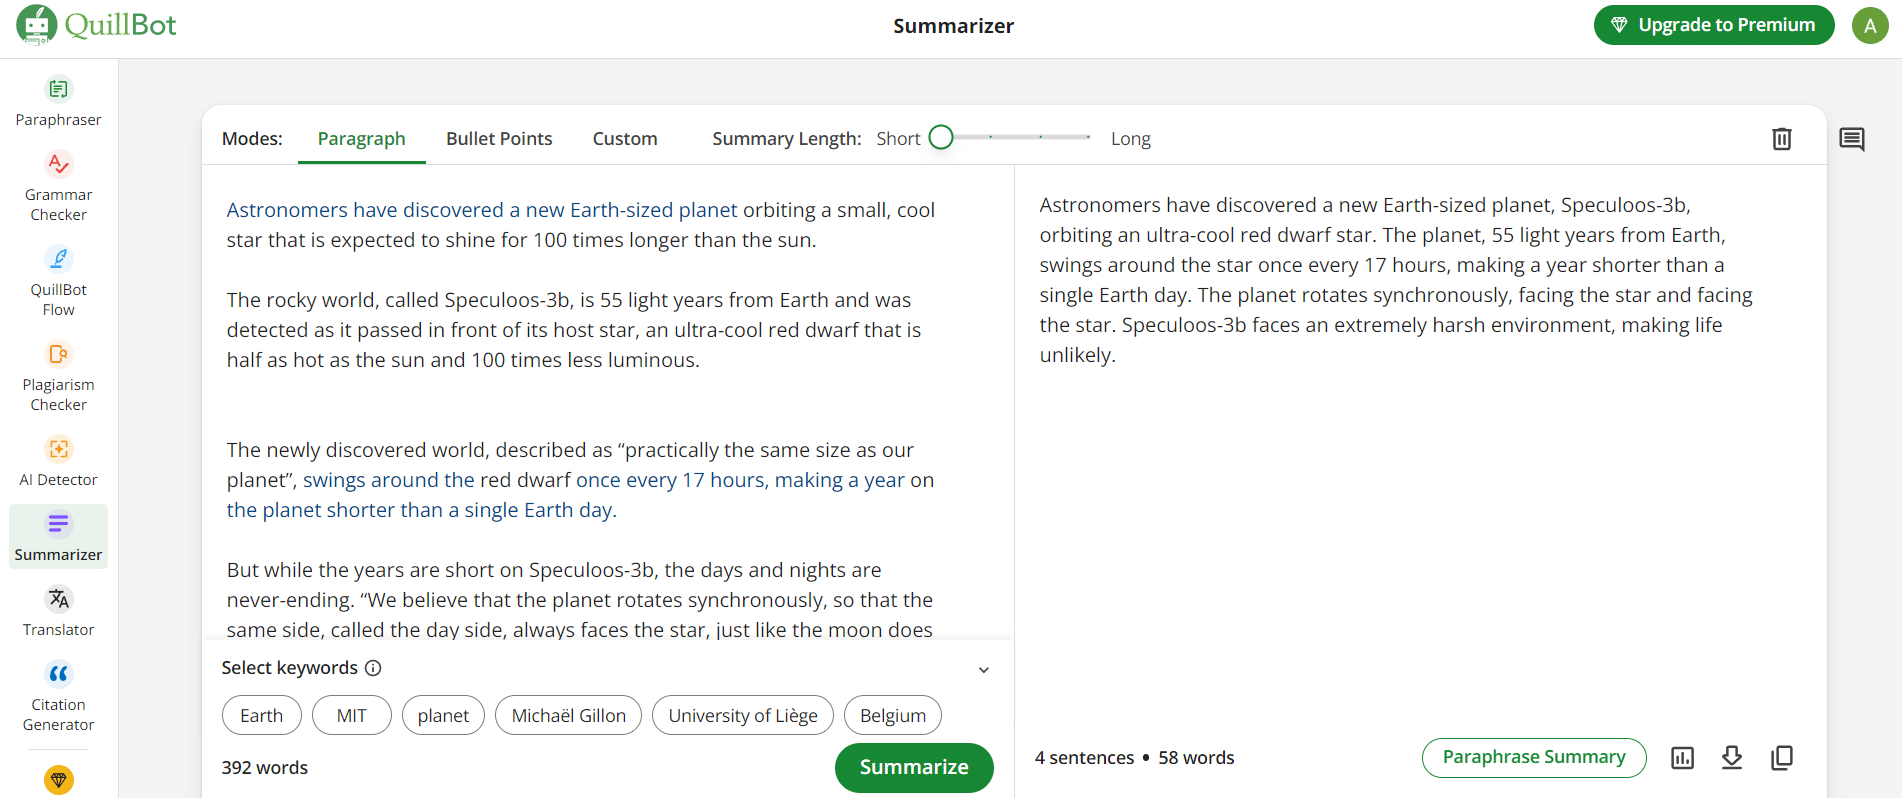The height and width of the screenshot is (798, 1902).
Task: Open the Citation Generator
Action: [x=58, y=697]
